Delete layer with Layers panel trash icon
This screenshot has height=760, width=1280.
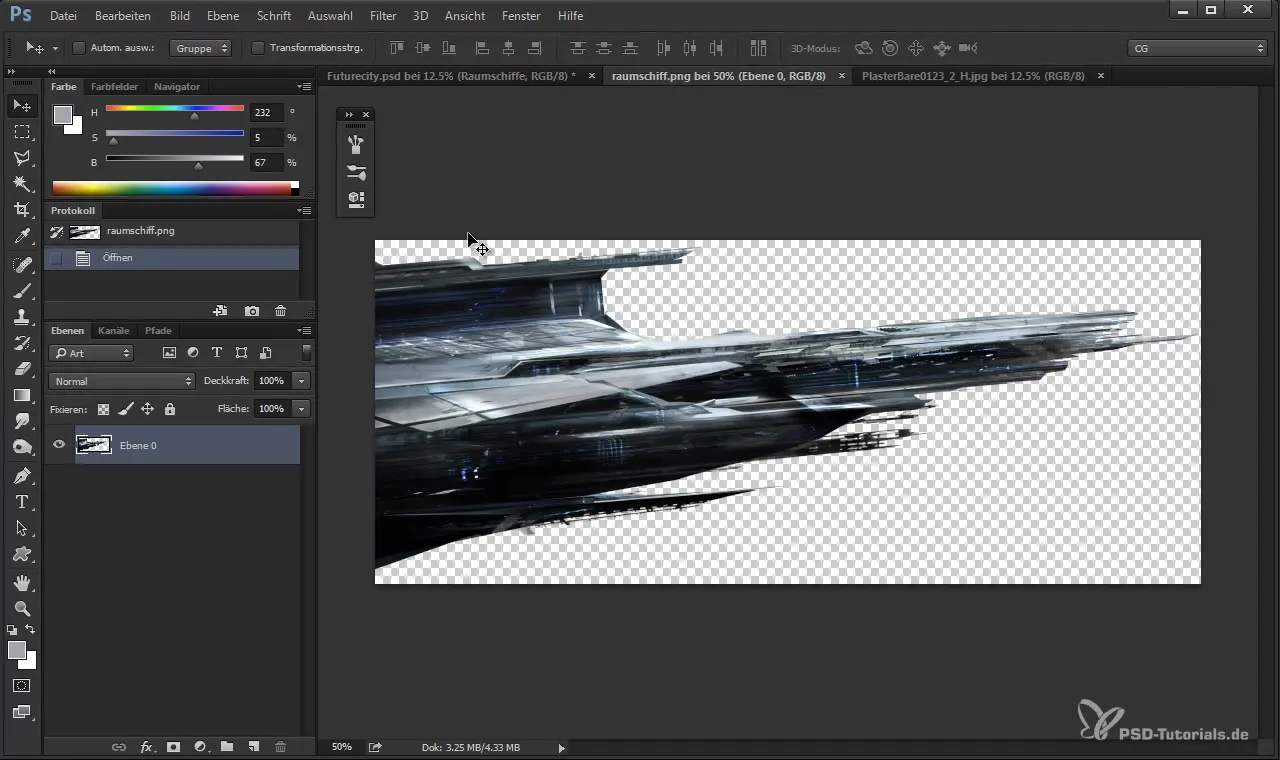coord(280,747)
